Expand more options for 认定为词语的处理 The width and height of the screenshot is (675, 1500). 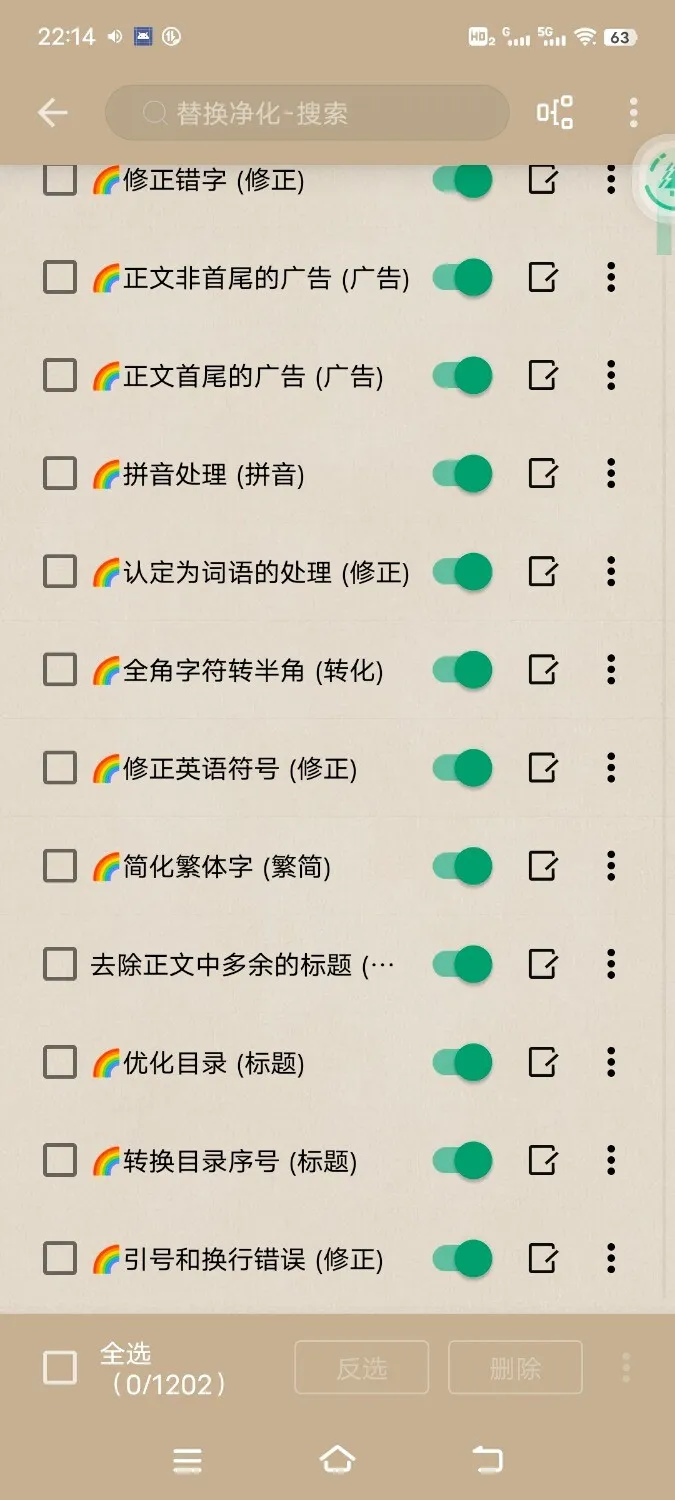point(611,572)
